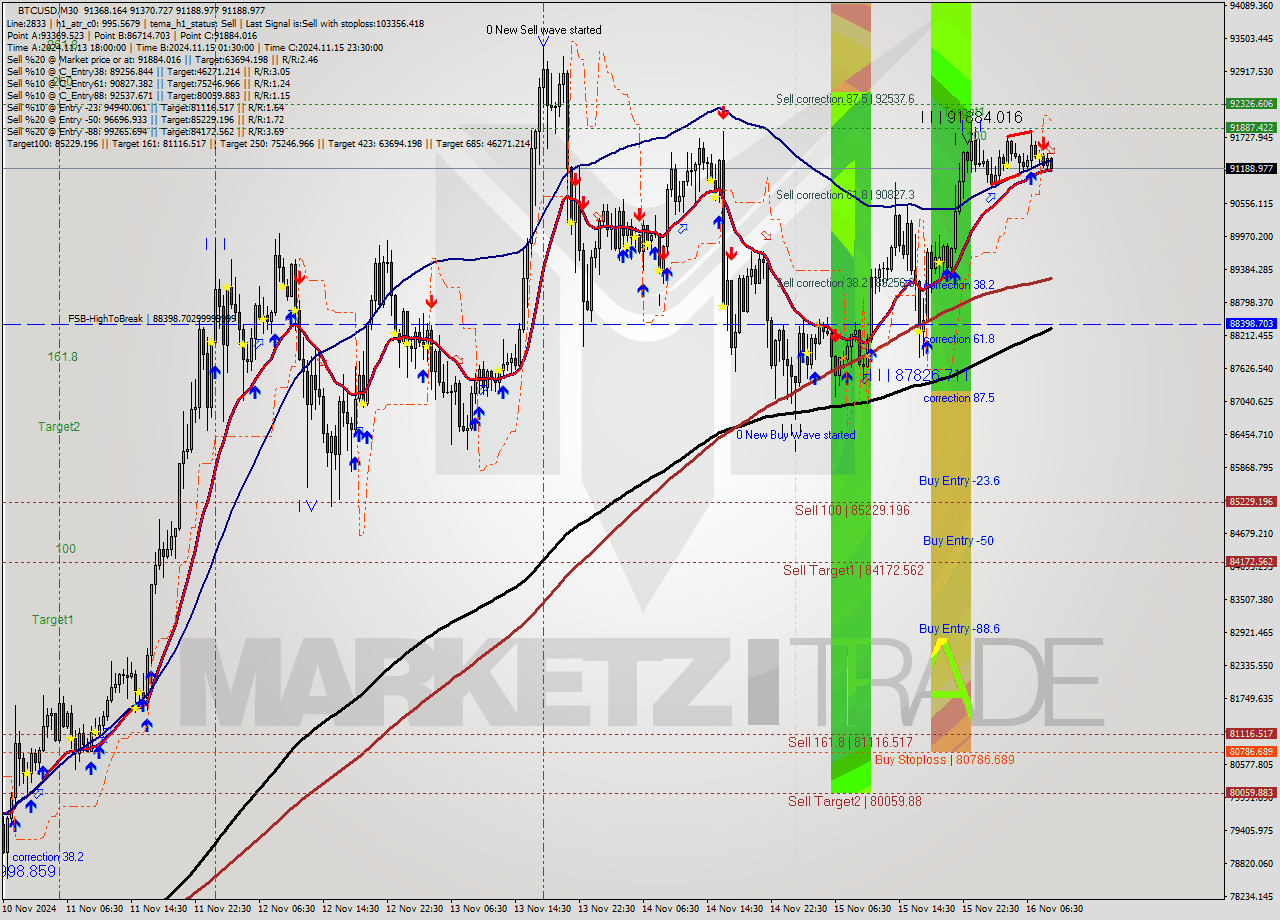This screenshot has height=920, width=1280.
Task: Select the blue 'correction 61.8' label
Action: click(958, 339)
